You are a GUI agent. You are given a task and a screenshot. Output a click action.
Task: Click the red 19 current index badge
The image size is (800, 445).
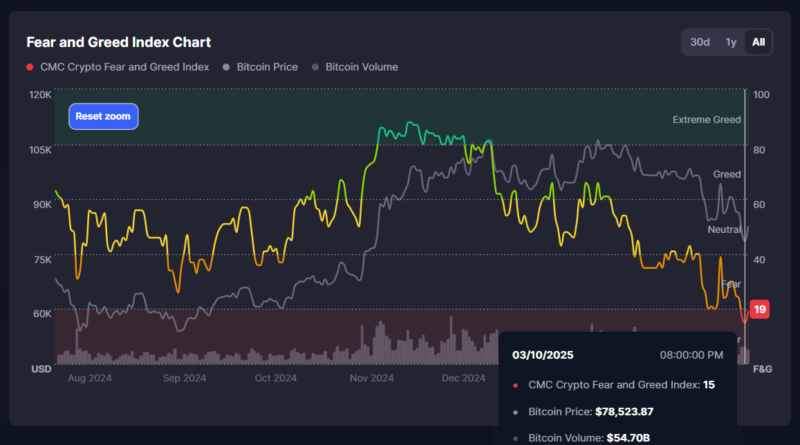pyautogui.click(x=760, y=309)
